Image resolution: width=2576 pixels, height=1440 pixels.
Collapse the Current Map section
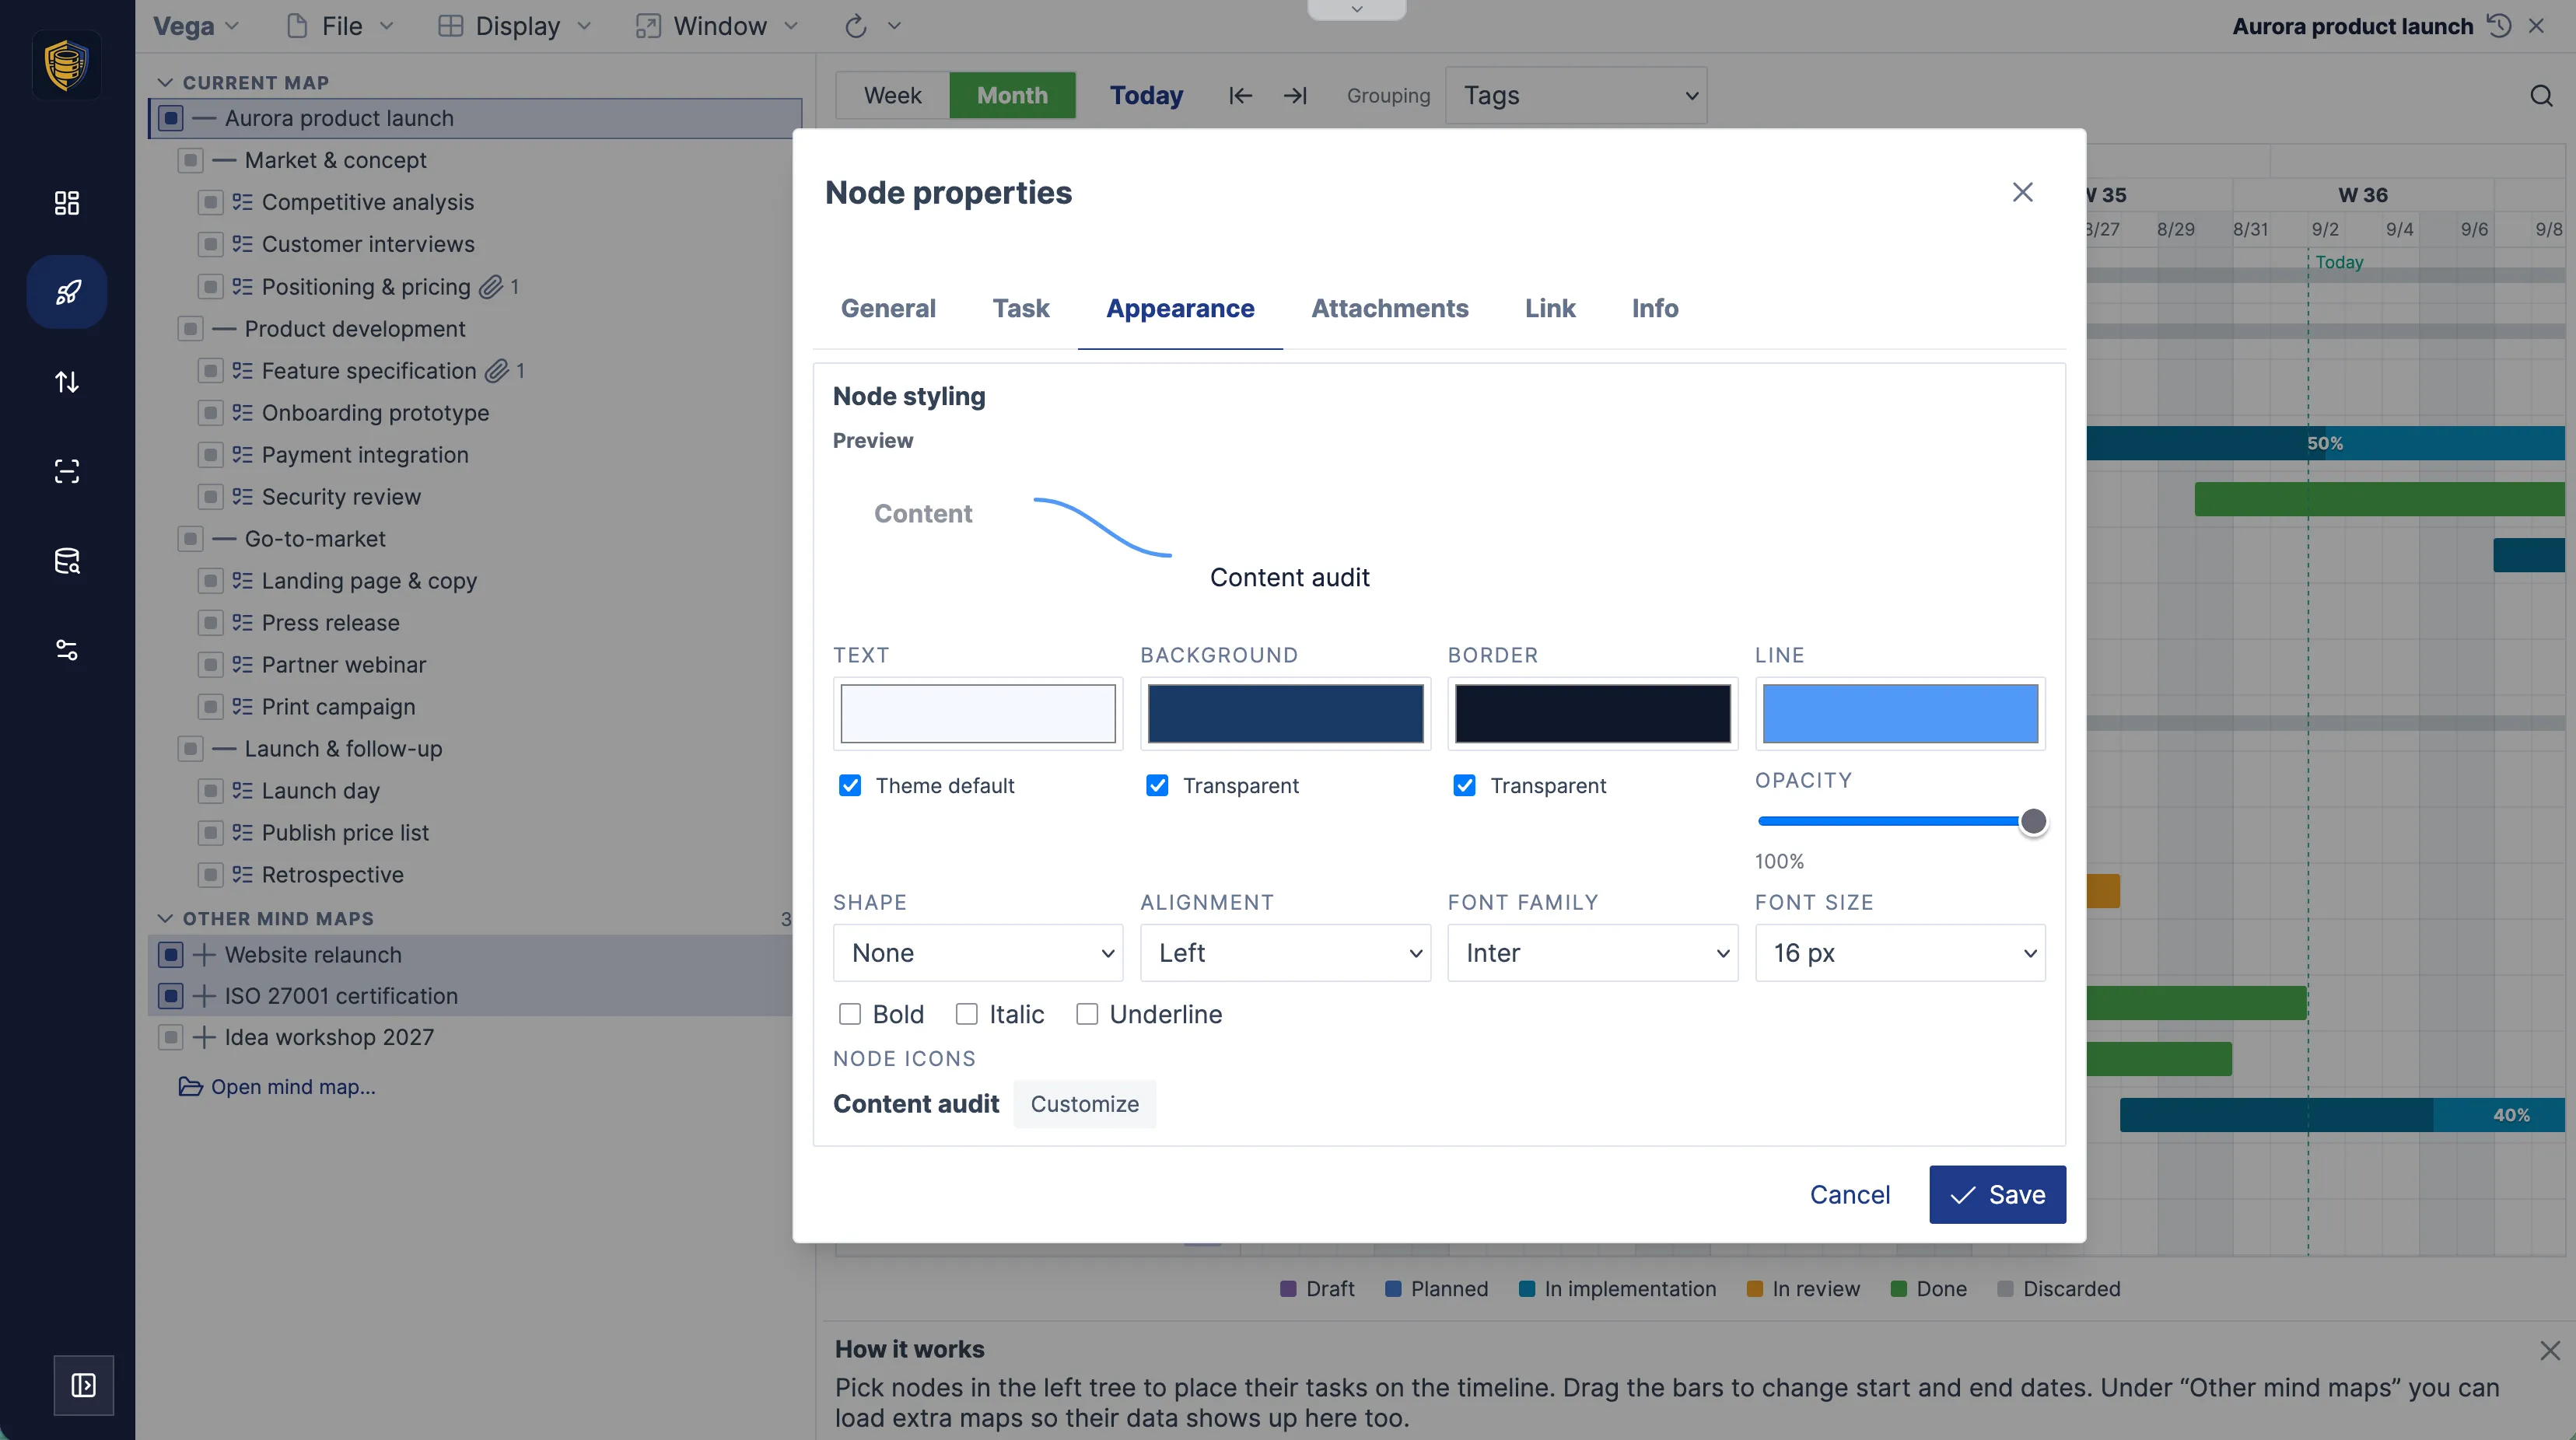[x=166, y=82]
